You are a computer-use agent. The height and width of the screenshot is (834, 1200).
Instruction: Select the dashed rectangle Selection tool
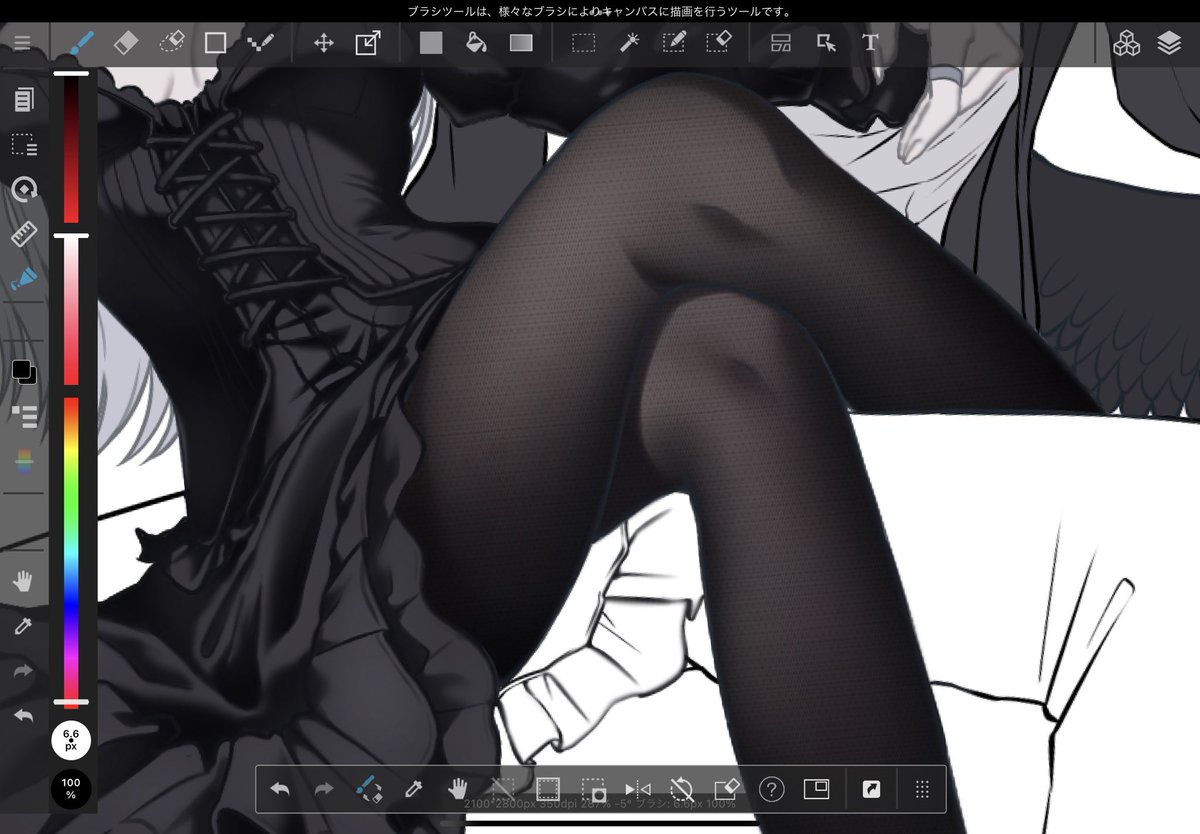pos(583,43)
